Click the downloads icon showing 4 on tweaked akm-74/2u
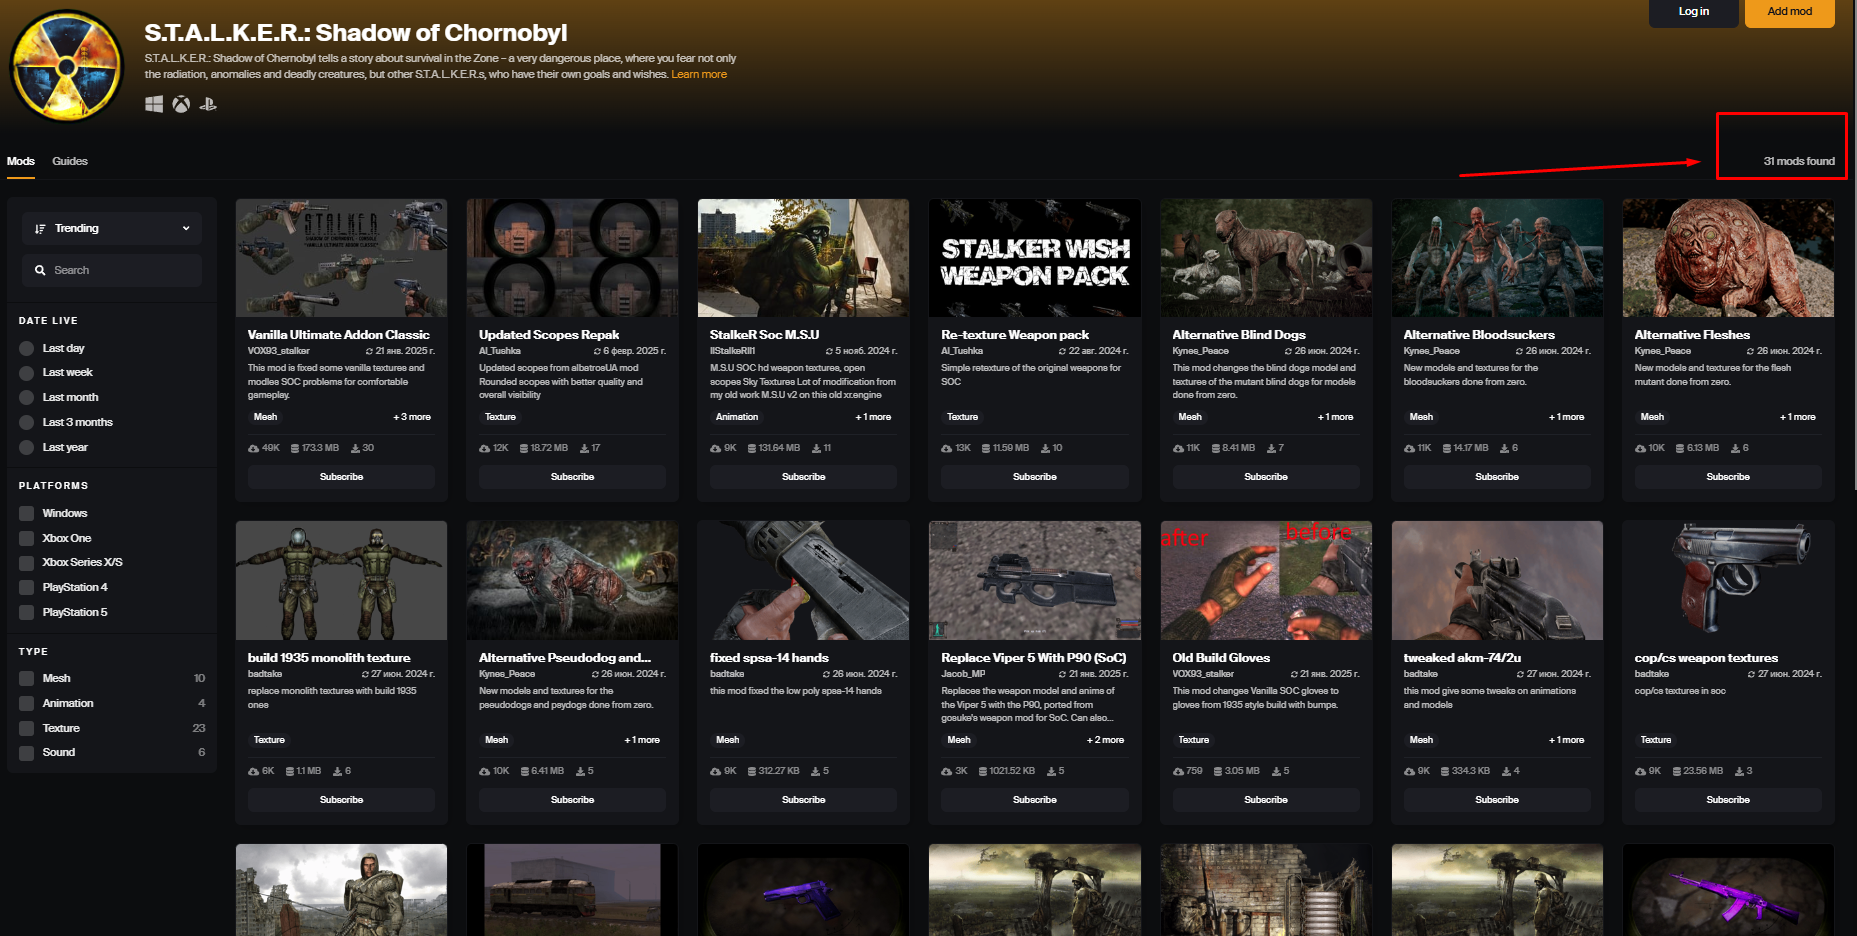The width and height of the screenshot is (1857, 936). tap(1506, 771)
